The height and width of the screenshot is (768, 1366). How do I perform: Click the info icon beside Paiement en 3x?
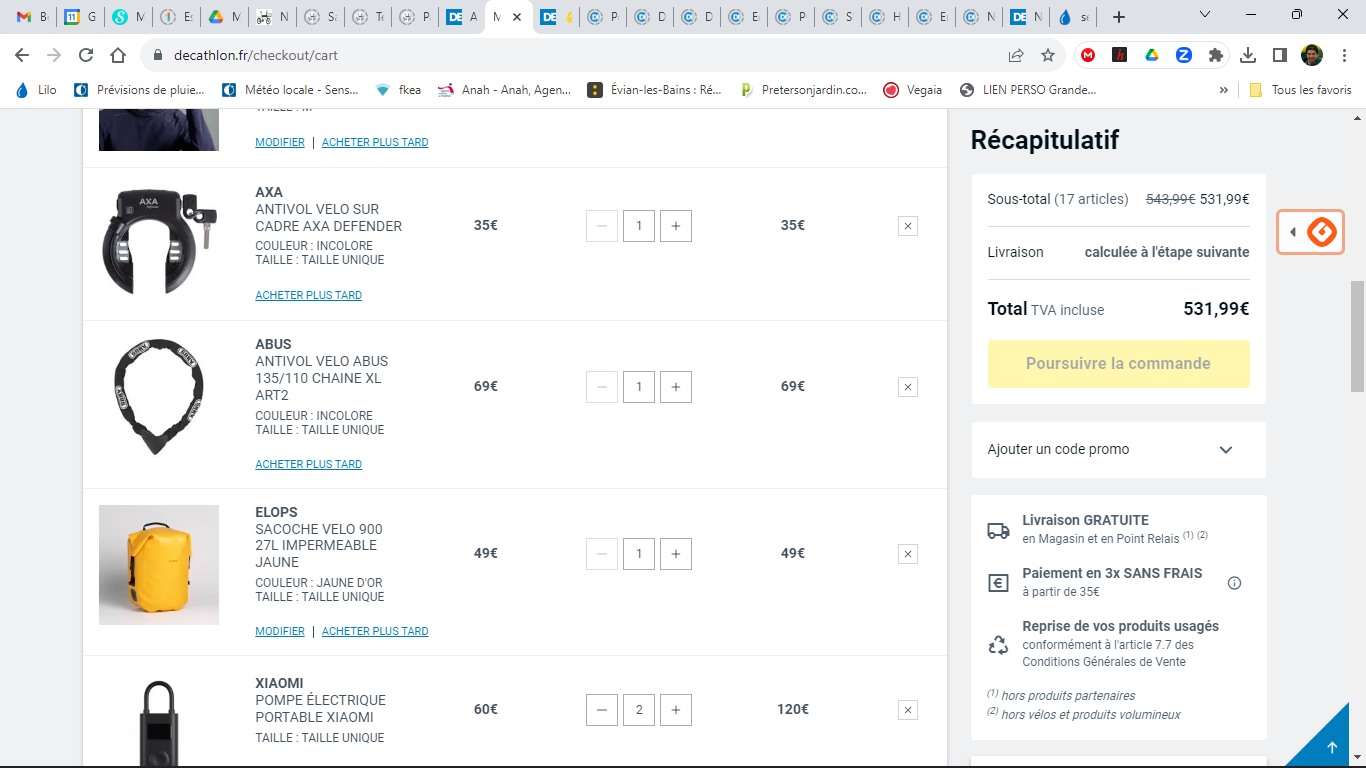coord(1234,583)
